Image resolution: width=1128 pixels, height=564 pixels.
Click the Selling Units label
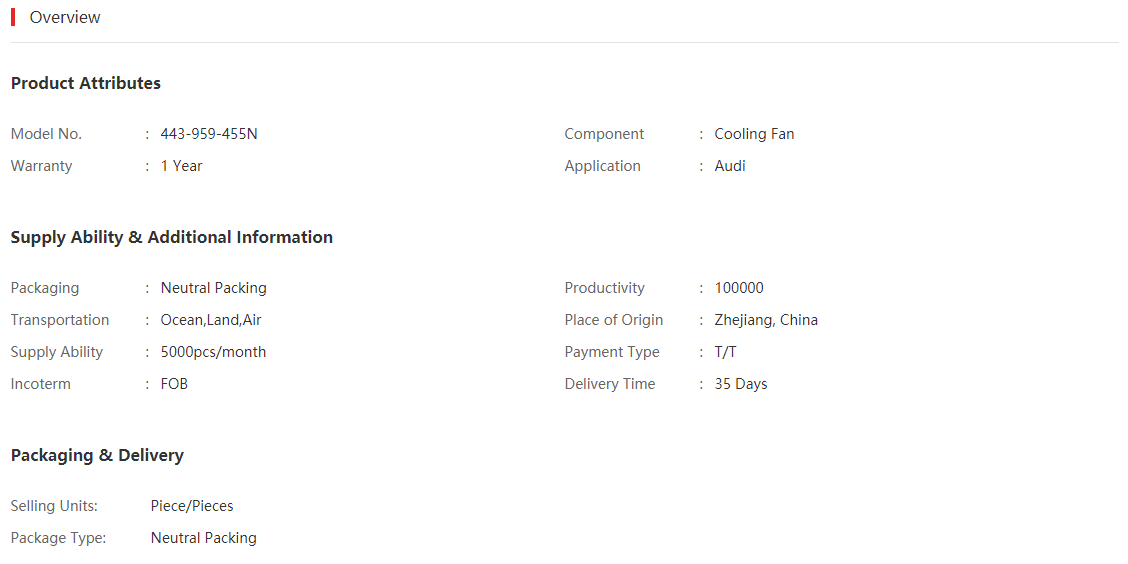54,506
